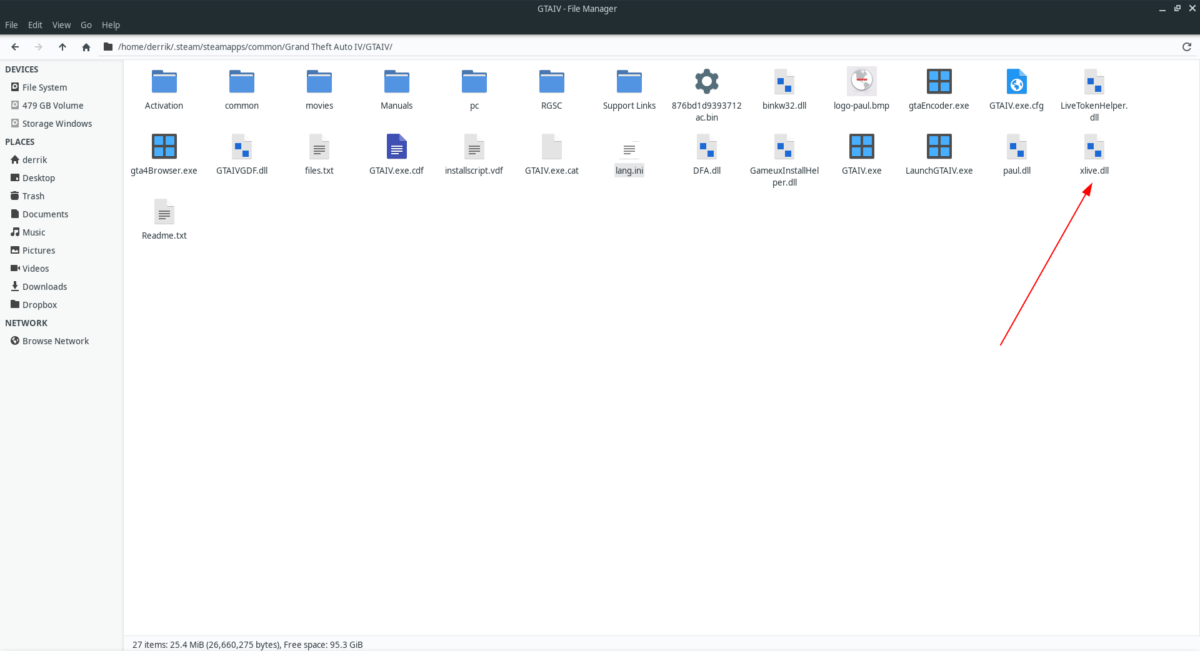Go back to previous folder

point(15,46)
